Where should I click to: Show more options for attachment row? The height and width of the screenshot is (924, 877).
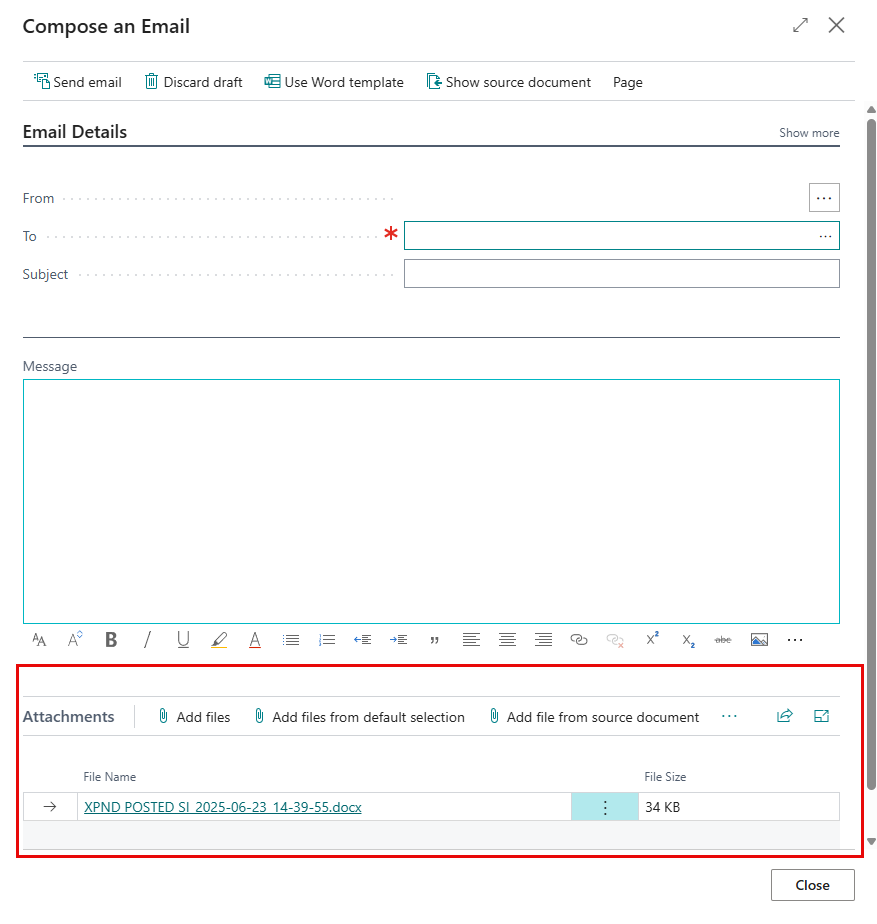(x=604, y=807)
